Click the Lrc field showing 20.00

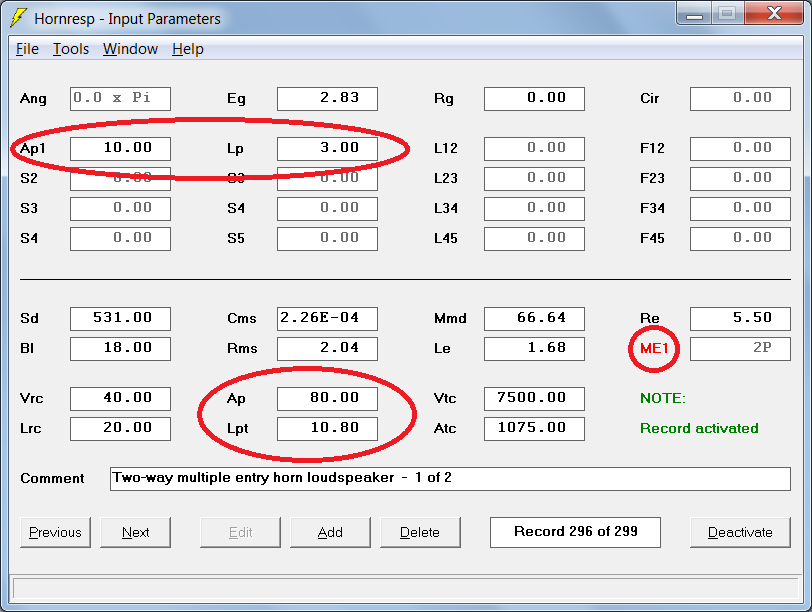point(120,429)
